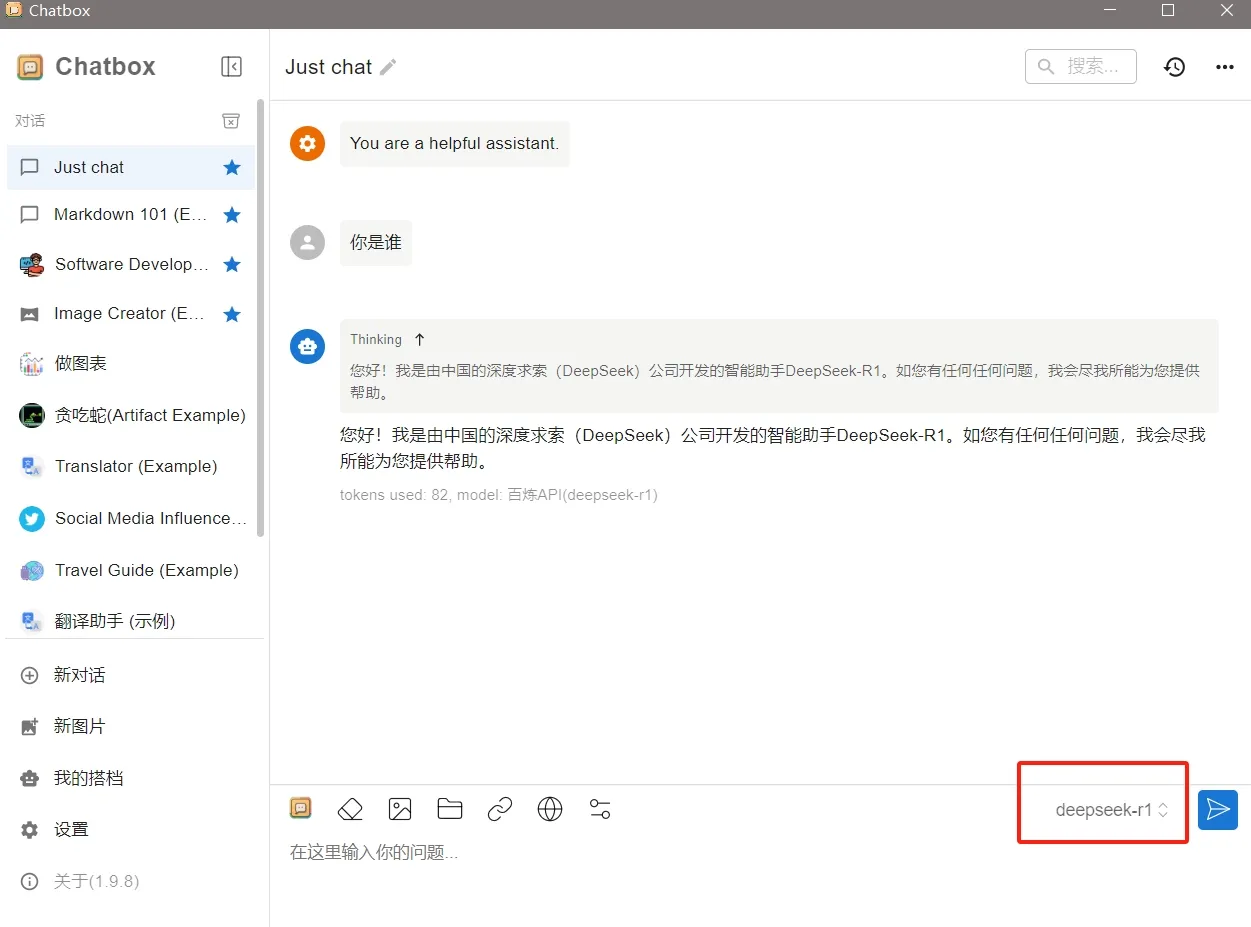Clear context with the eraser icon

click(x=350, y=809)
